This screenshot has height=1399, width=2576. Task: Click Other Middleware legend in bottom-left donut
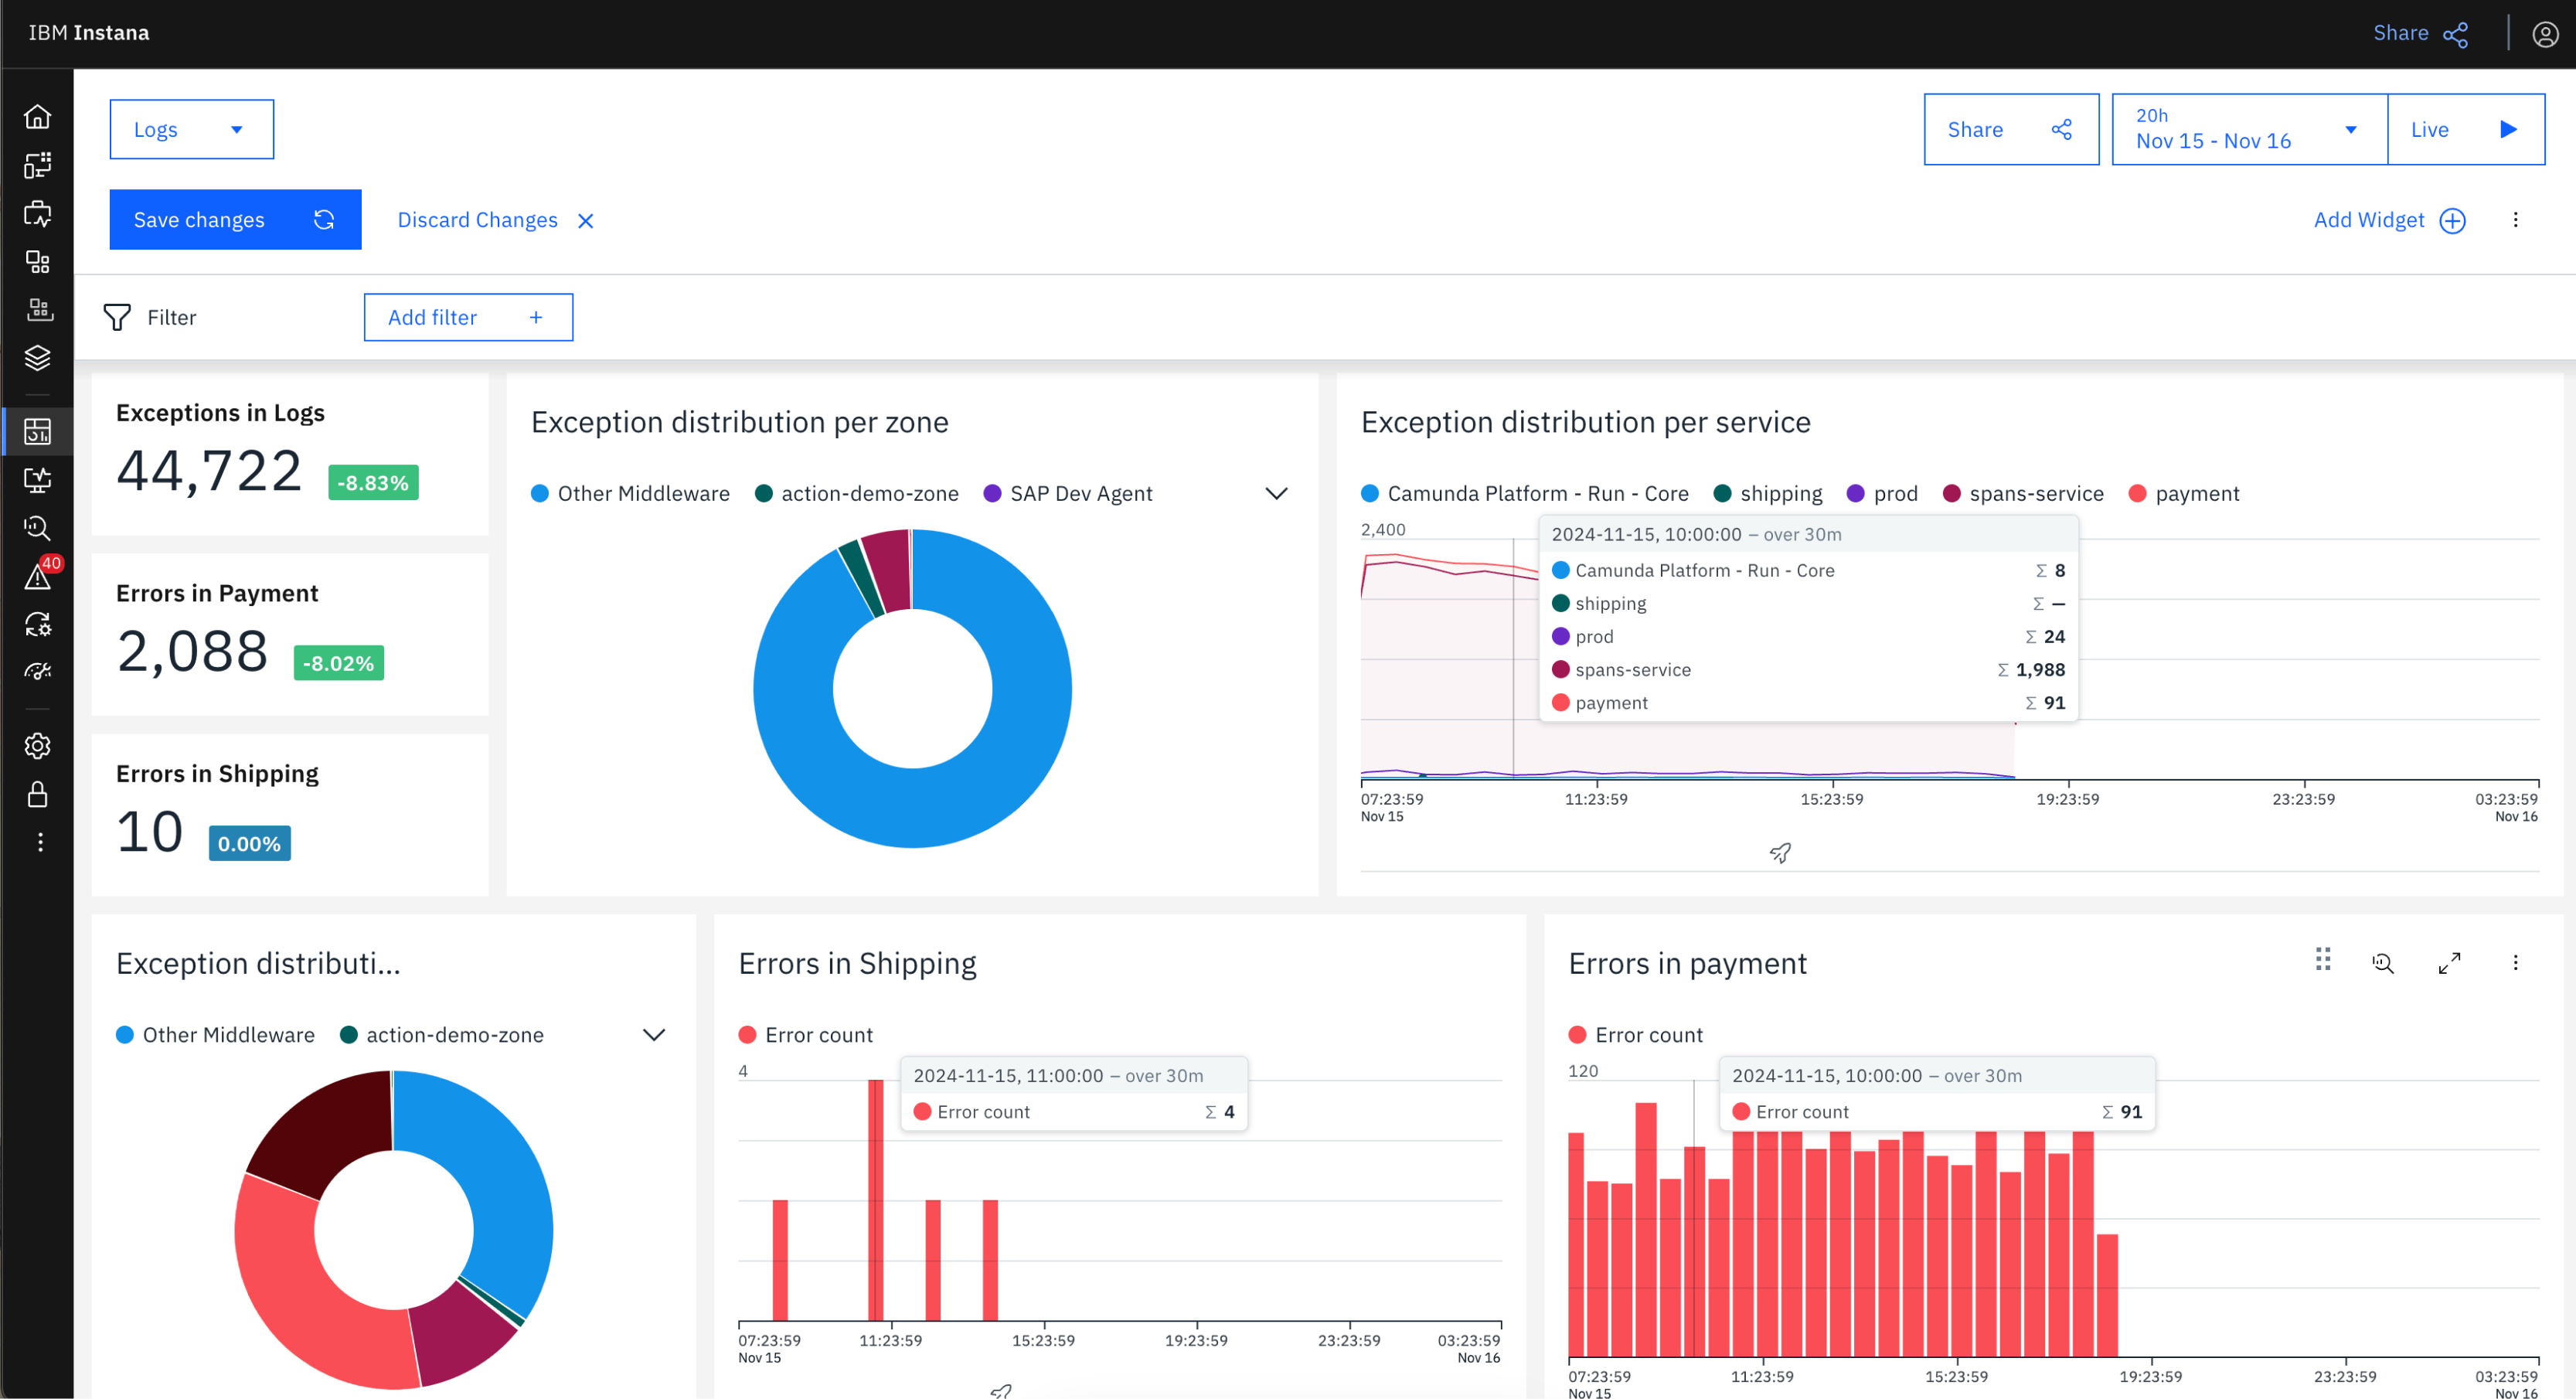tap(215, 1035)
